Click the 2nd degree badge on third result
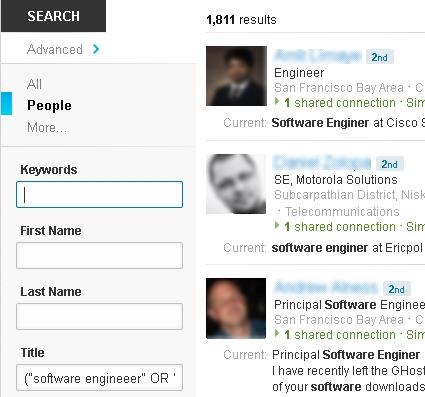 396,289
